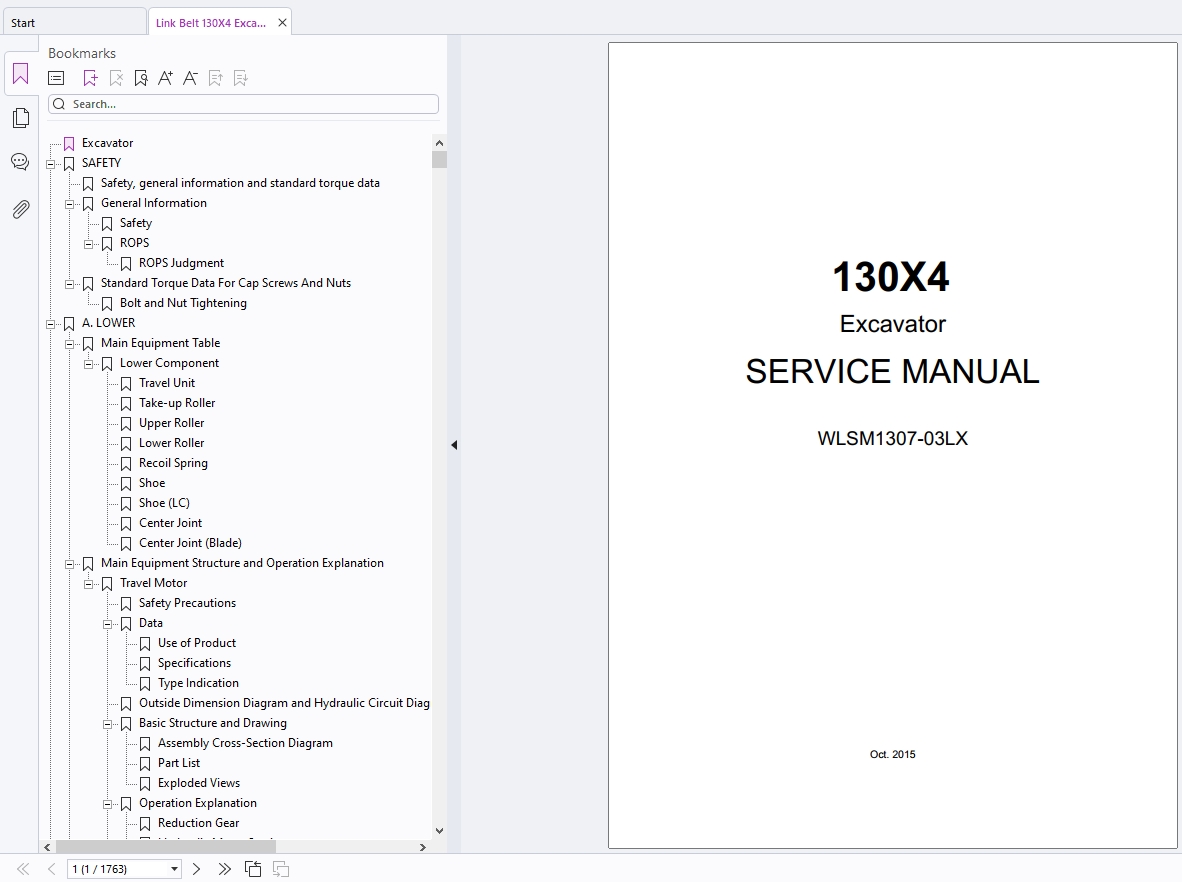Viewport: 1182px width, 882px height.
Task: Collapse the Data bookmark node
Action: 107,623
